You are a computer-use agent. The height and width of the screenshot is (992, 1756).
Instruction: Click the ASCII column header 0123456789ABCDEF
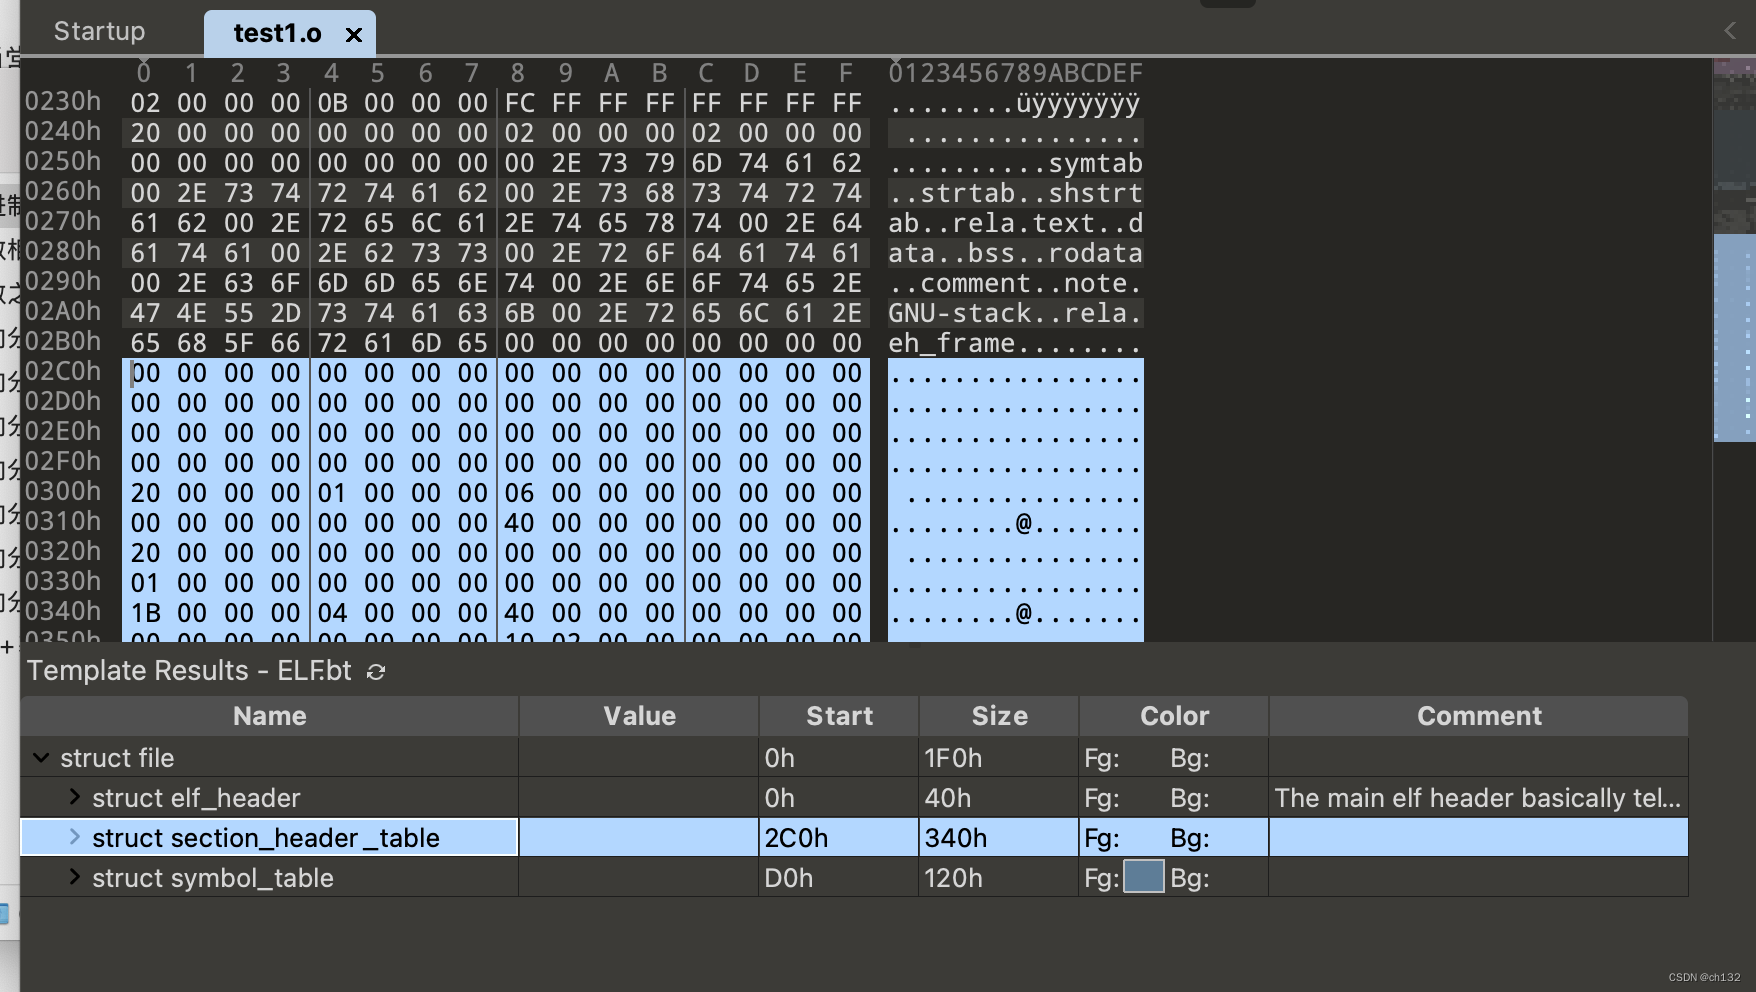(x=1015, y=73)
